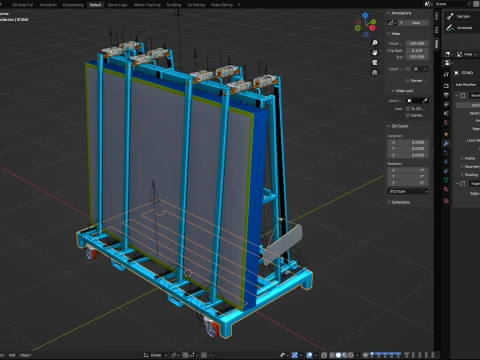Open the Scene properties tab icon
The width and height of the screenshot is (480, 360).
[x=446, y=114]
